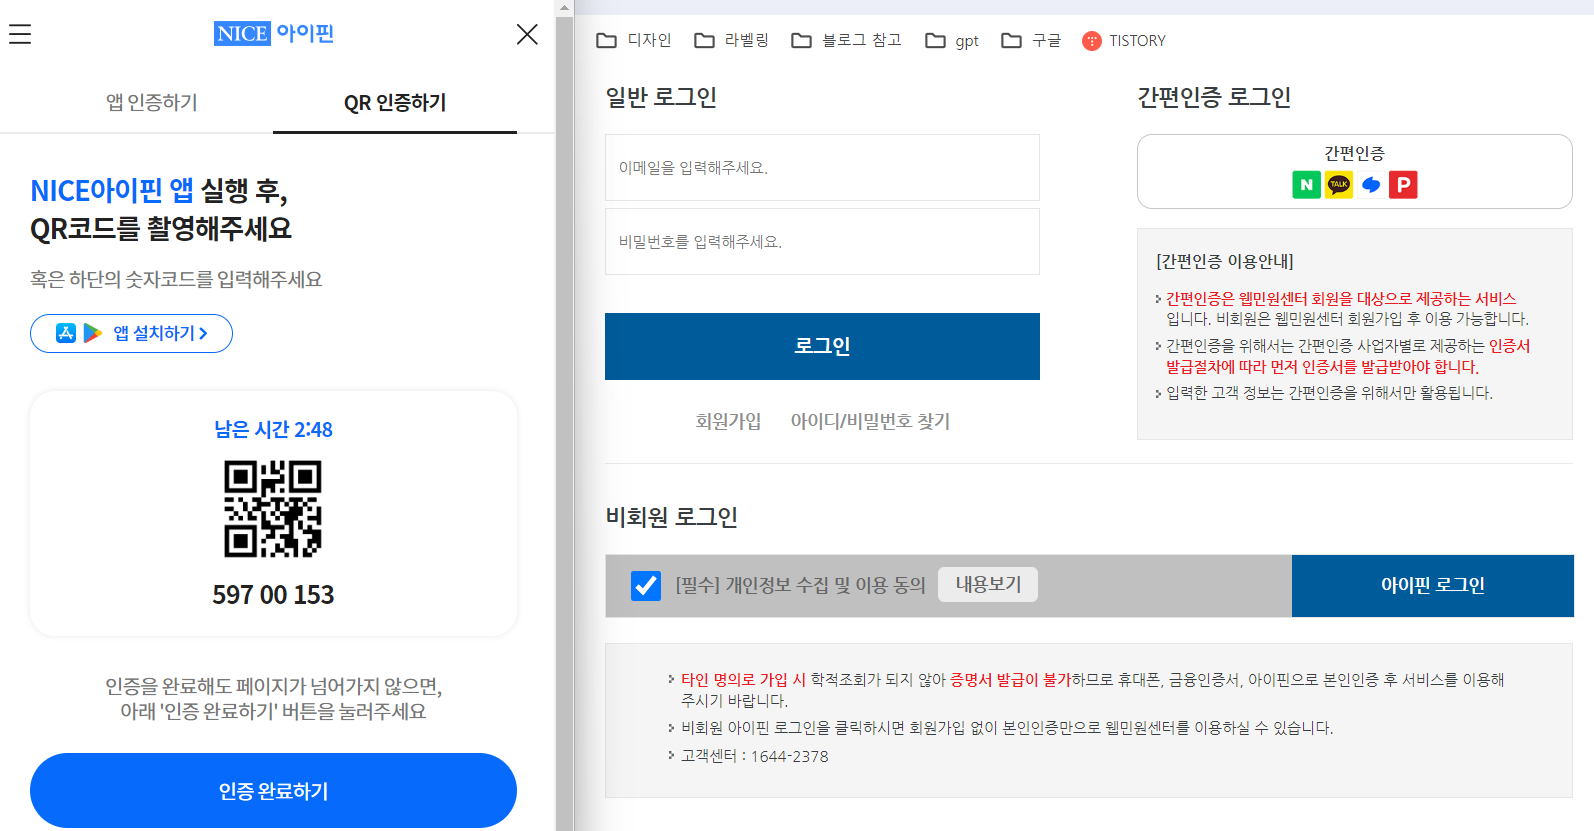Screen dimensions: 1594x831
Task: Close the NICE 아이핀 popup with X
Action: 527,34
